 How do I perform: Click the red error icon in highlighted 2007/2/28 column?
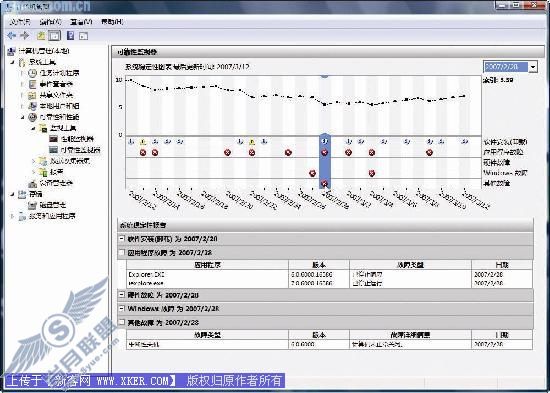[324, 153]
